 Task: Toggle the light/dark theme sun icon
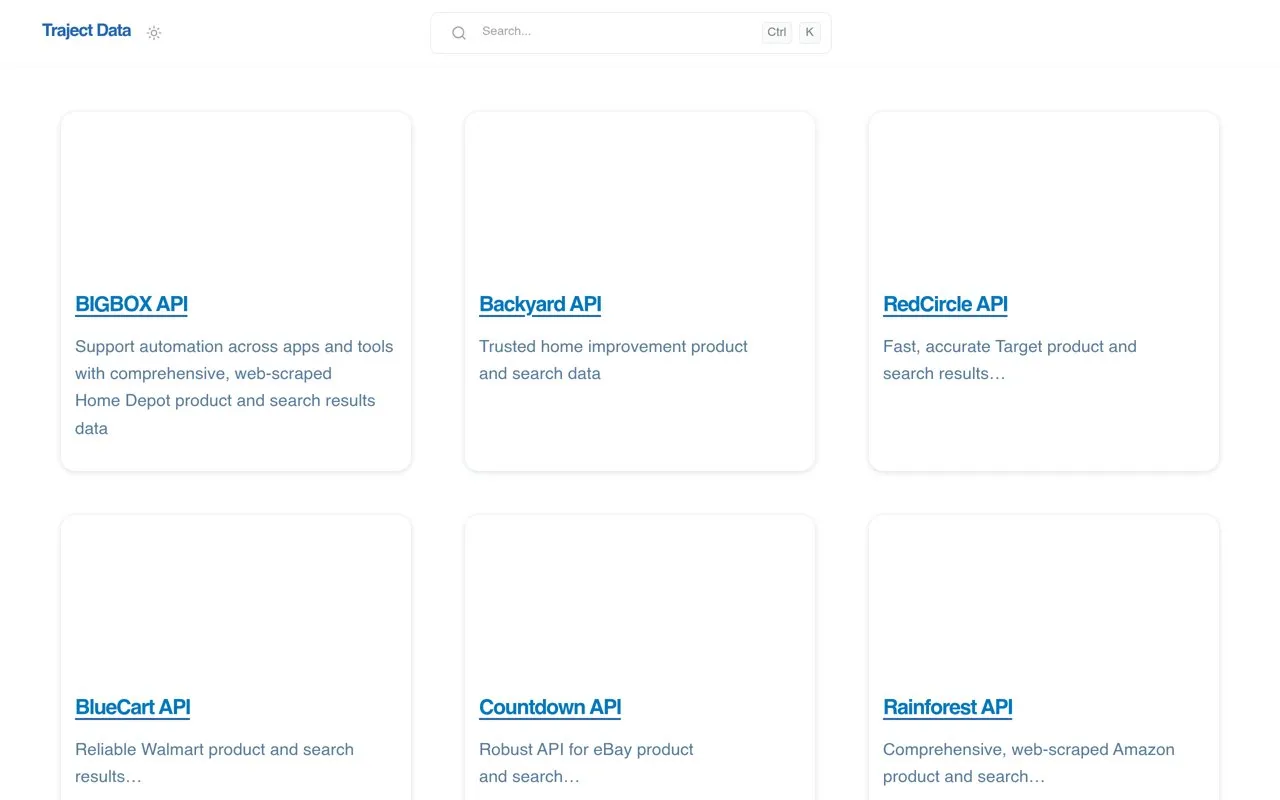coord(154,33)
